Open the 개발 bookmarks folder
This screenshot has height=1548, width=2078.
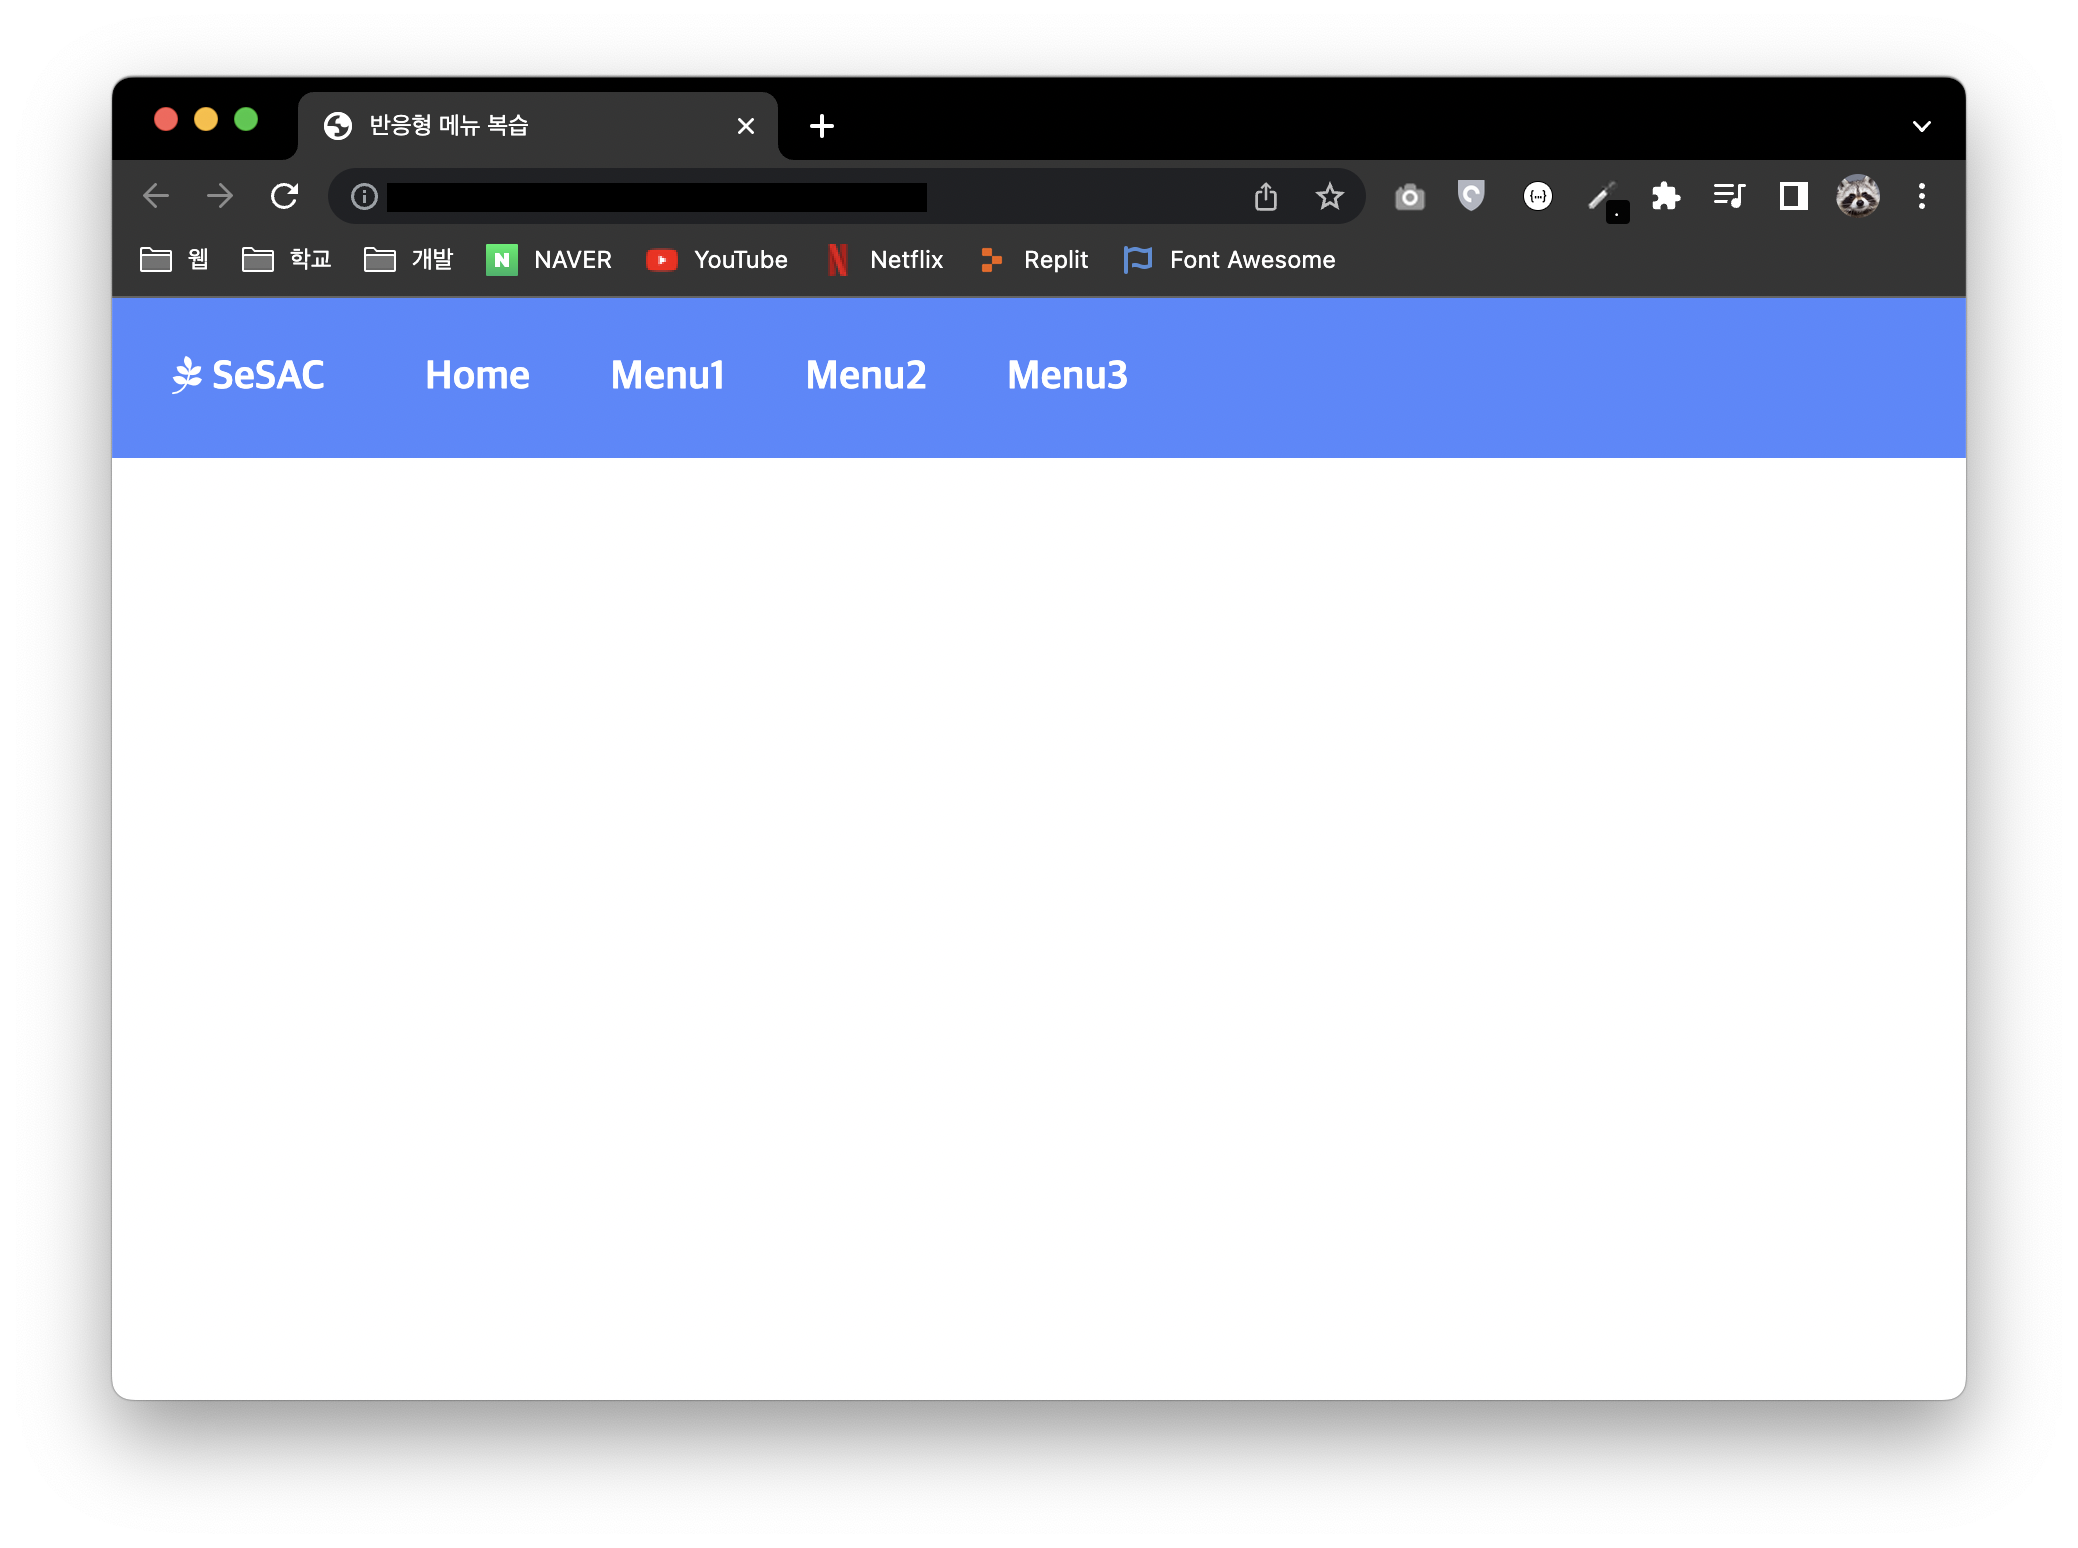tap(409, 260)
